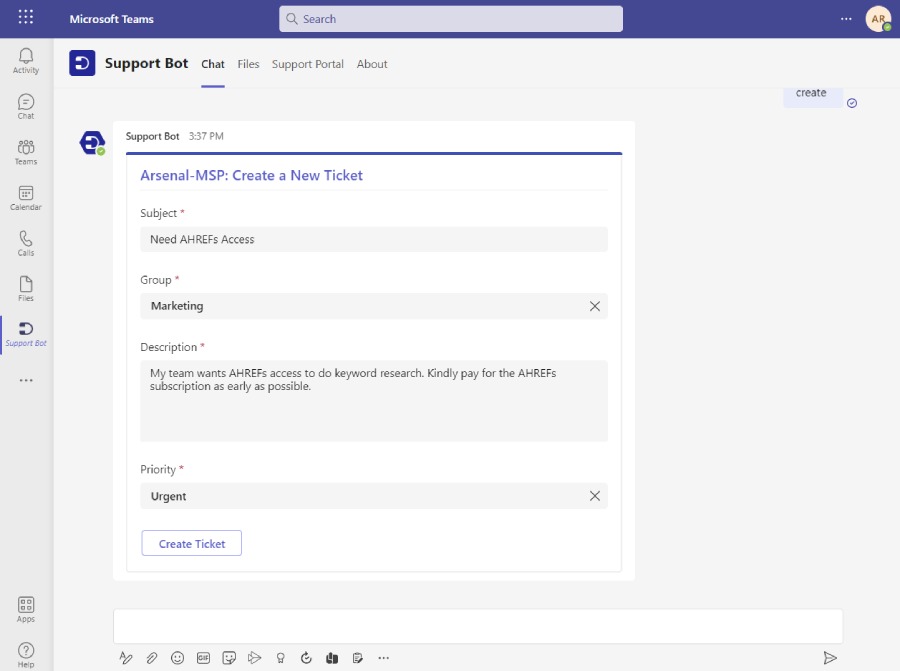Open the Support Portal tab
This screenshot has height=671, width=900.
click(x=307, y=64)
